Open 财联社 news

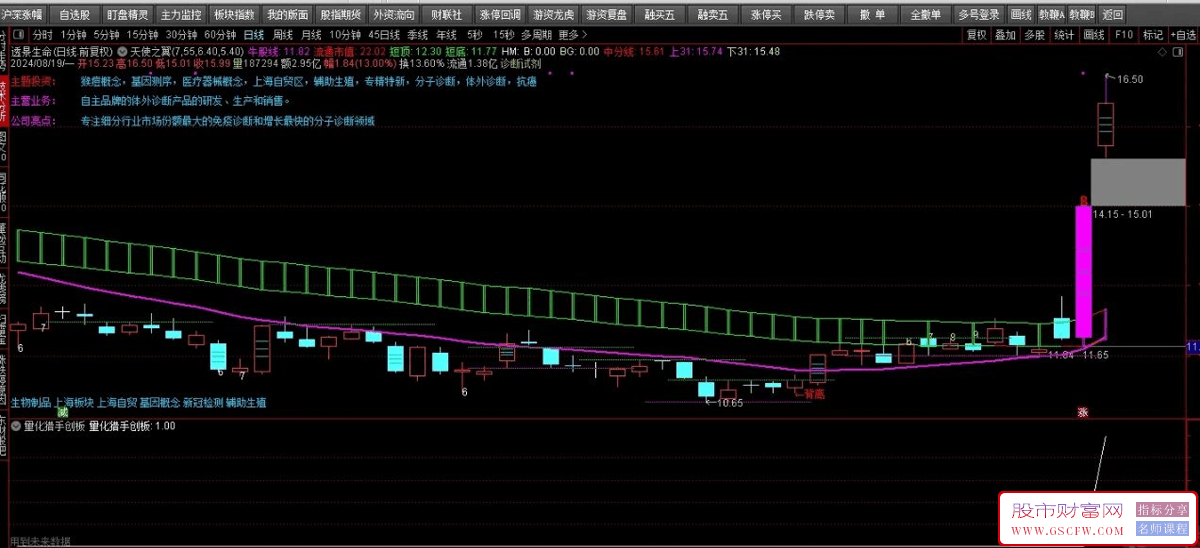tap(447, 15)
